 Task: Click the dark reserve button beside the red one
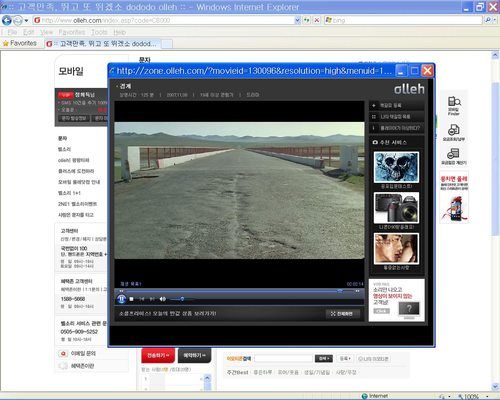coord(194,356)
